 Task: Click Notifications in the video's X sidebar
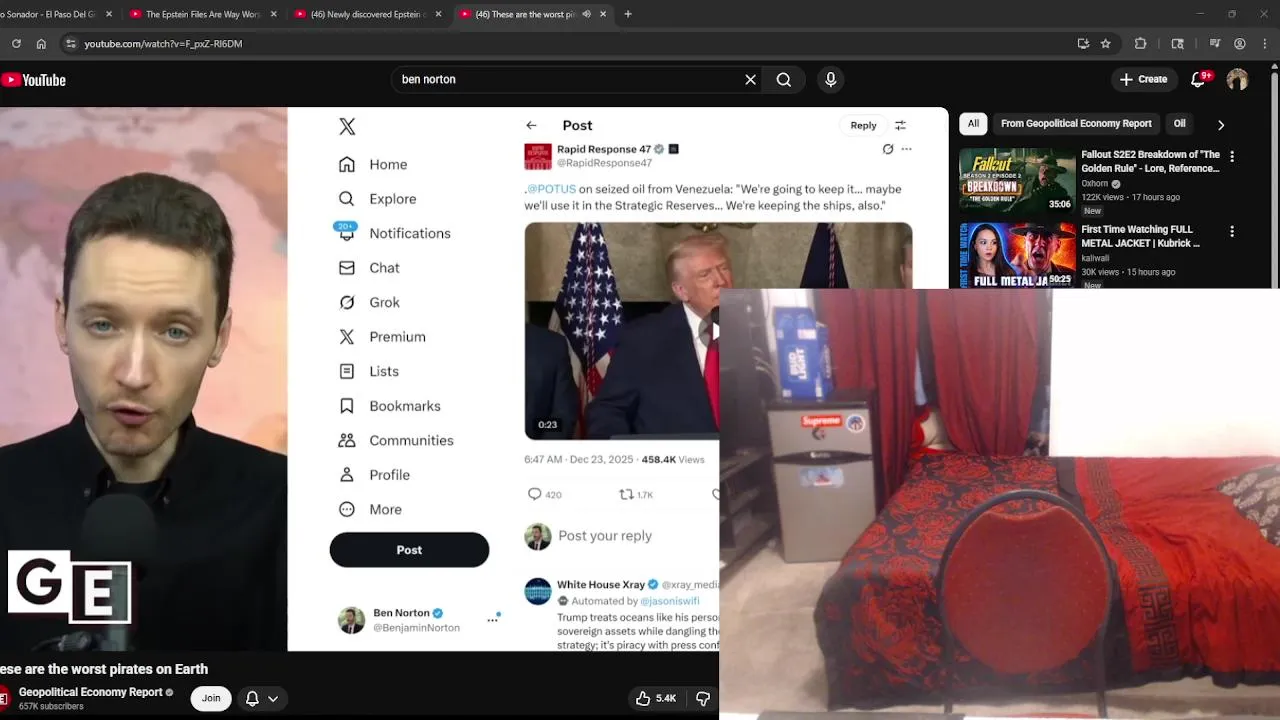click(x=410, y=233)
